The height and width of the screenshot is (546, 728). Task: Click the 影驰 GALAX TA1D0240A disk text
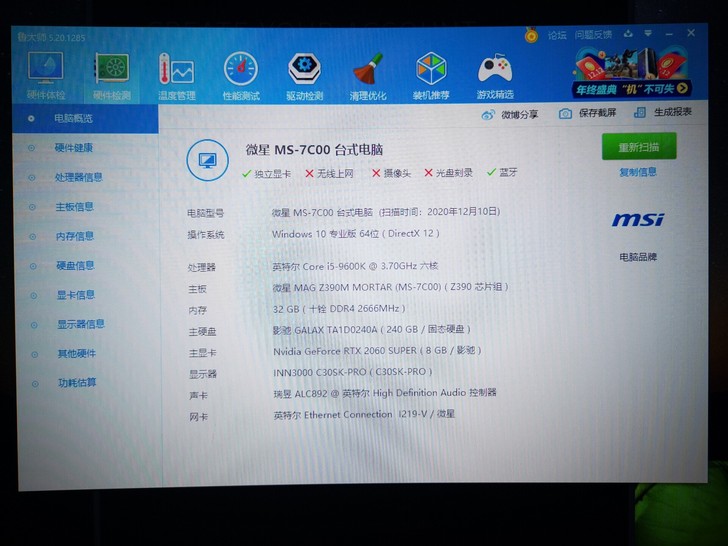coord(372,330)
